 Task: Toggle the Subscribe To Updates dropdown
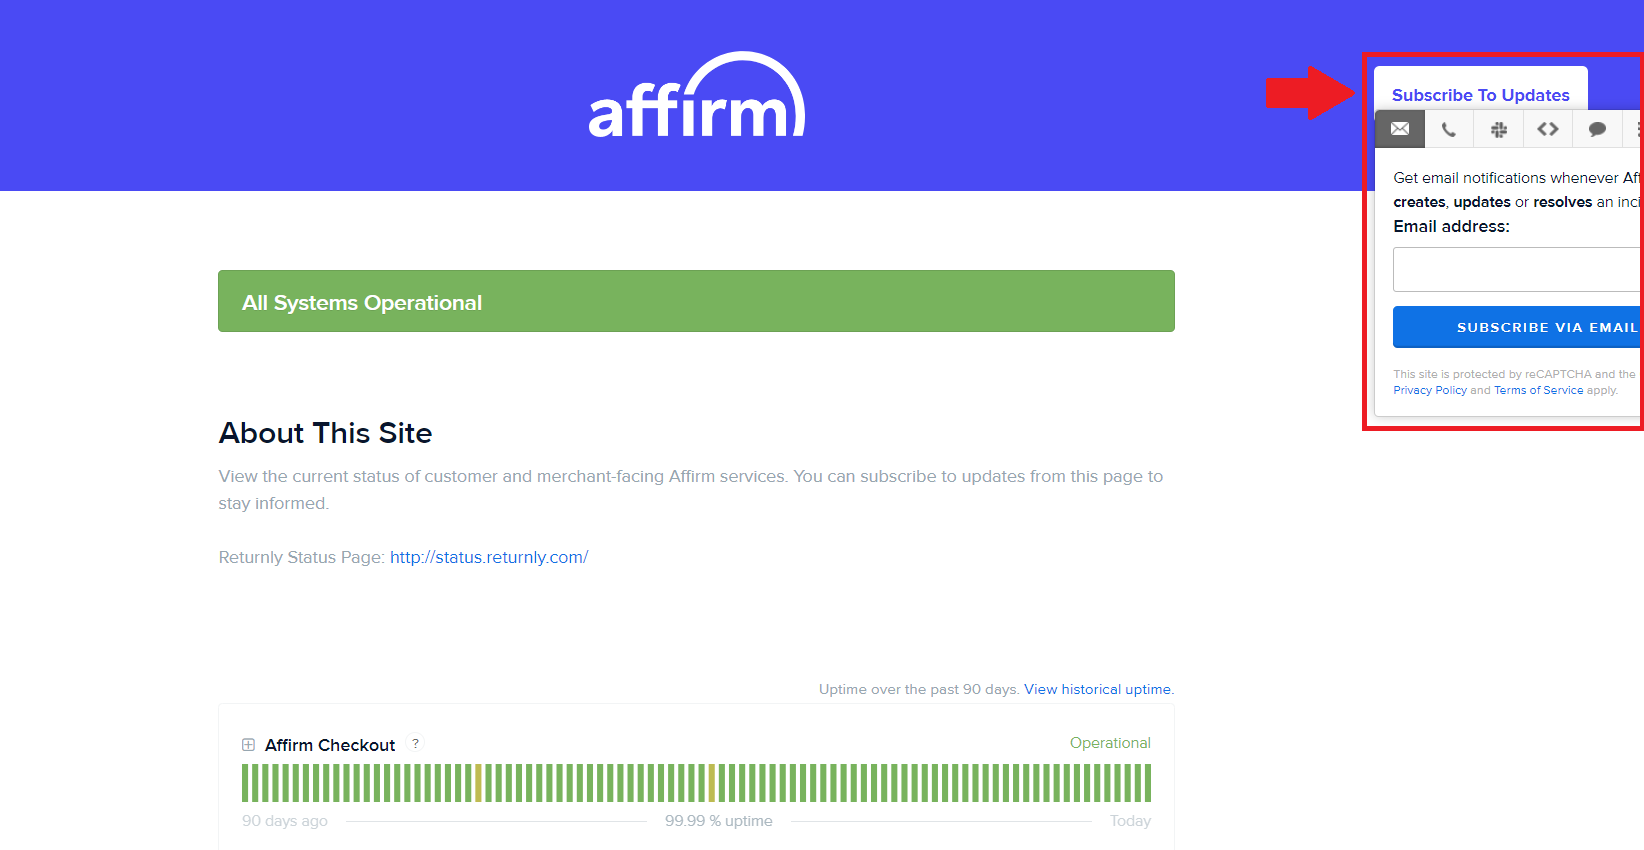click(x=1480, y=95)
